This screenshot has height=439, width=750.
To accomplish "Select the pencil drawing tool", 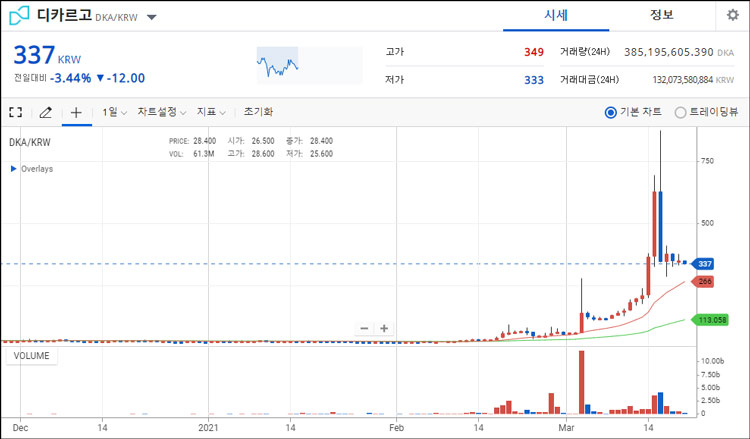I will pos(45,112).
